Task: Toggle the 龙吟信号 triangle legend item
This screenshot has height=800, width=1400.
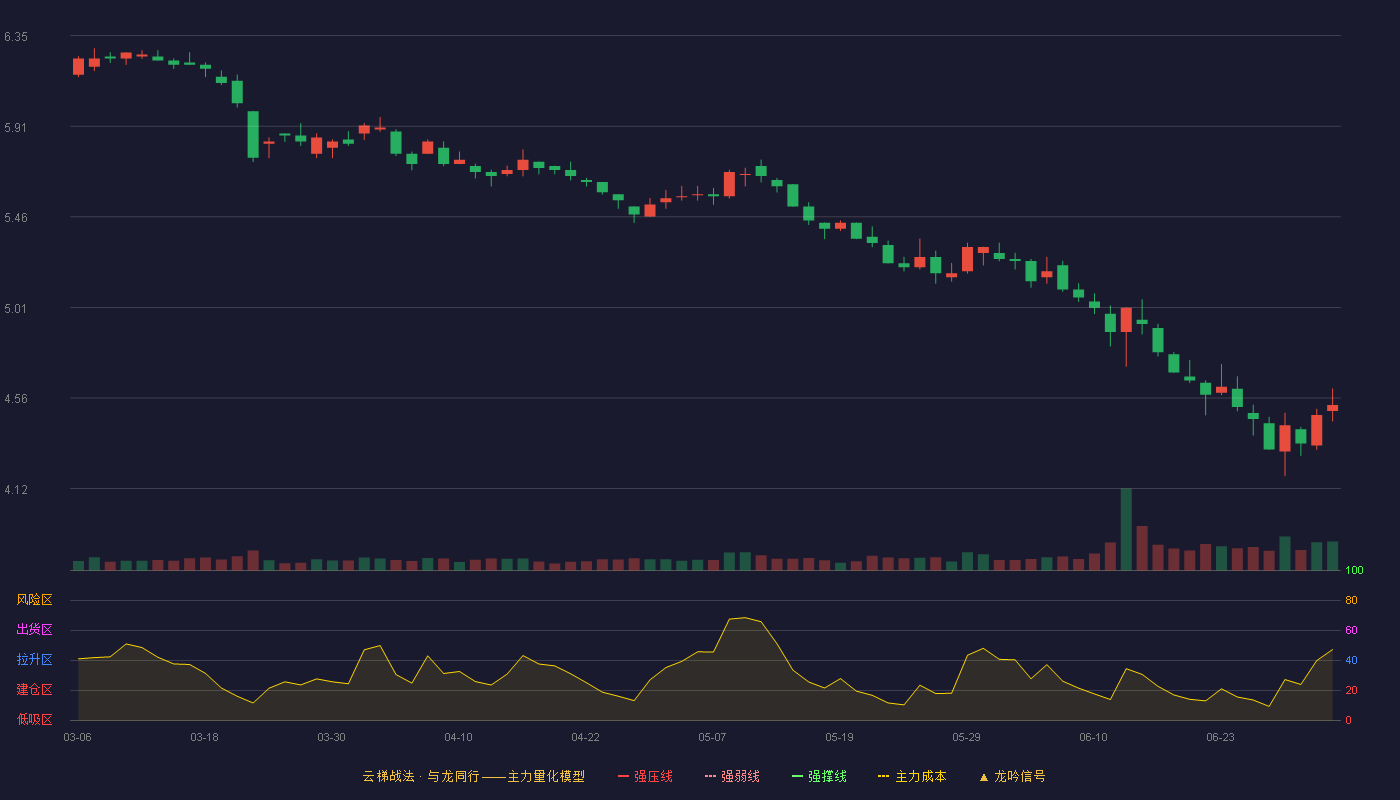Action: click(1012, 776)
